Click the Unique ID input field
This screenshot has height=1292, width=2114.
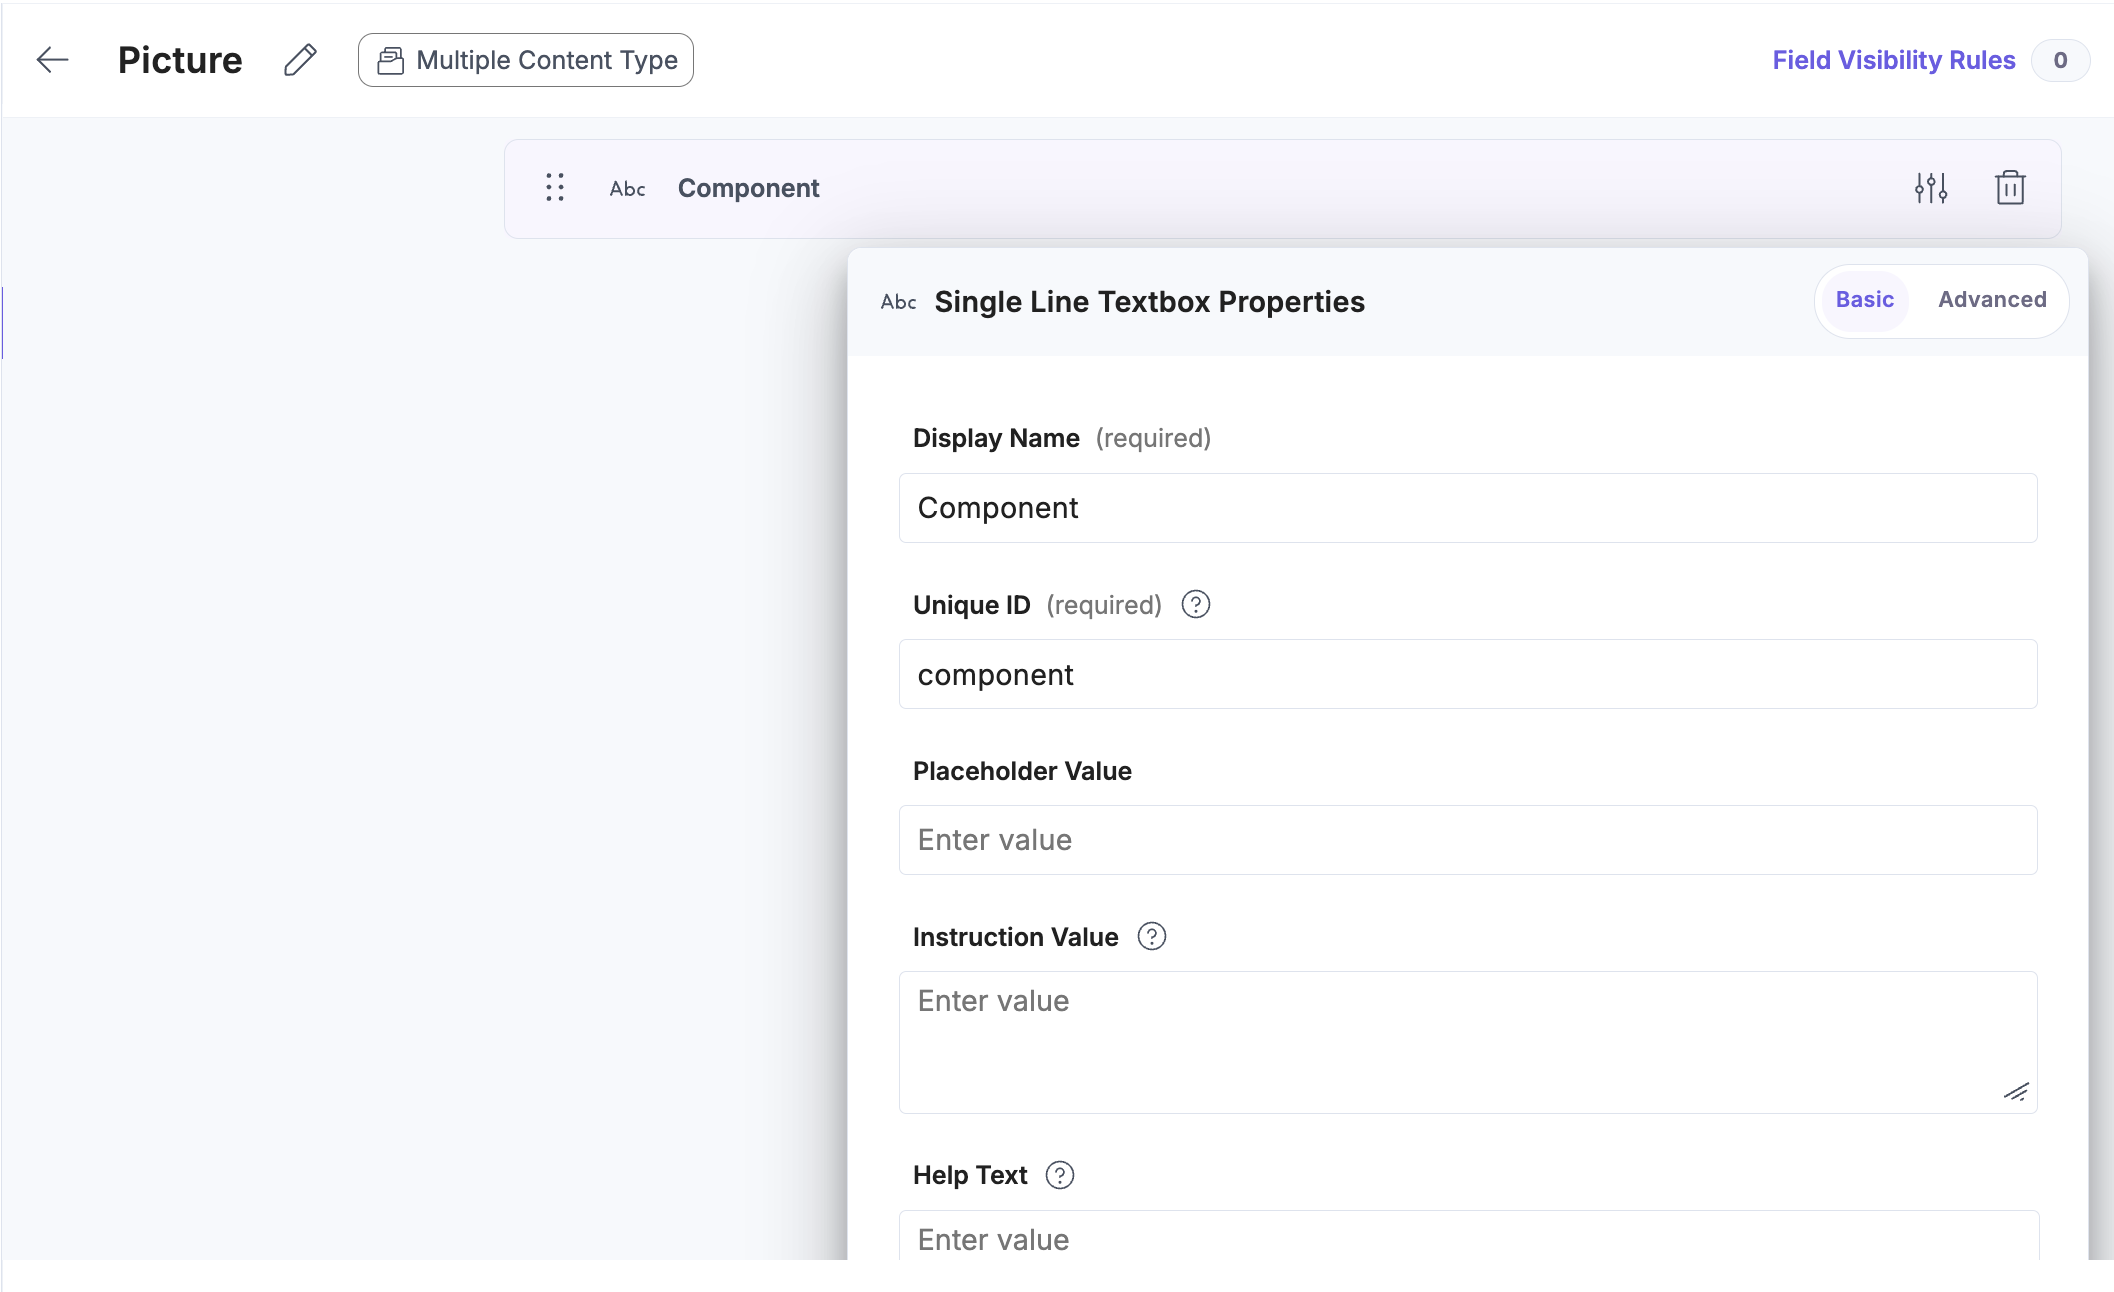pyautogui.click(x=1468, y=674)
